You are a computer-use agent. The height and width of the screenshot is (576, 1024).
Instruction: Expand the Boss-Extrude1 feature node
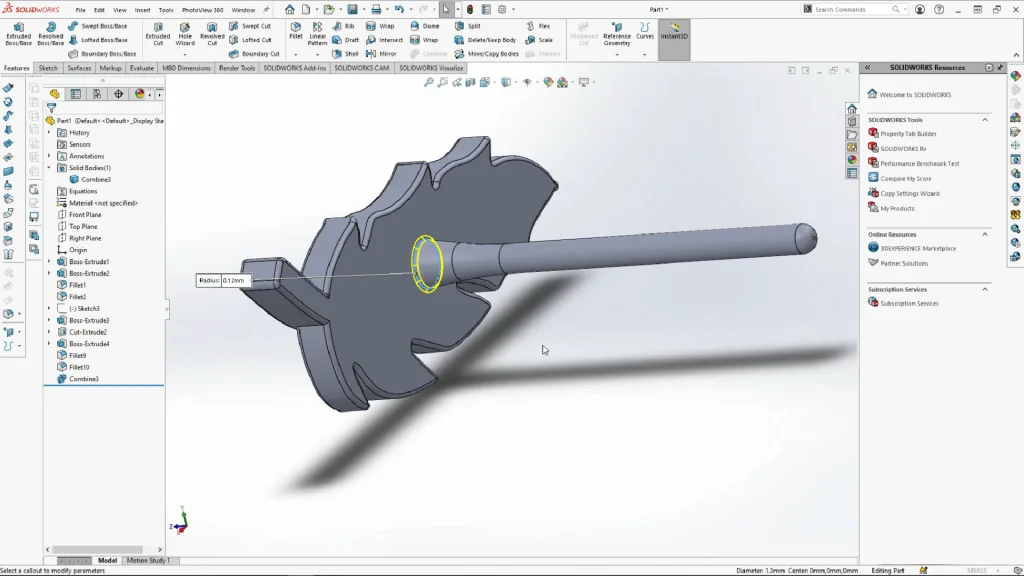tap(49, 262)
